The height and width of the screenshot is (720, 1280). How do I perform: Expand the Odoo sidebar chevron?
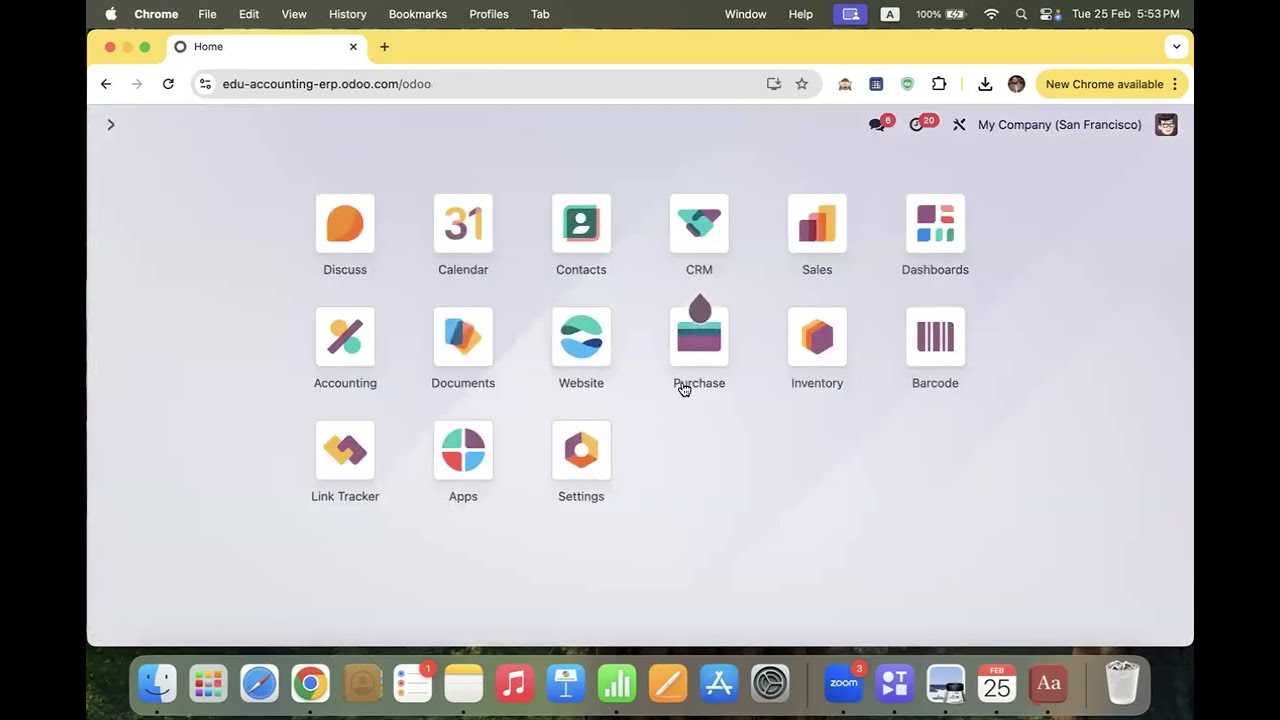pyautogui.click(x=111, y=125)
